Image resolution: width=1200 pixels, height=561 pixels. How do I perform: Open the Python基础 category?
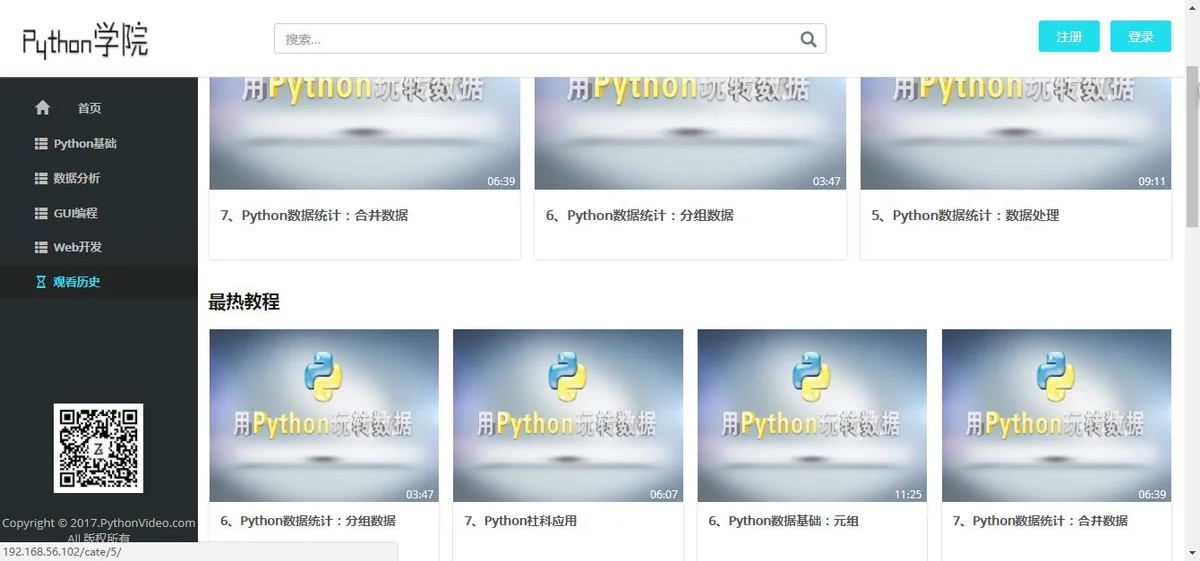point(85,144)
